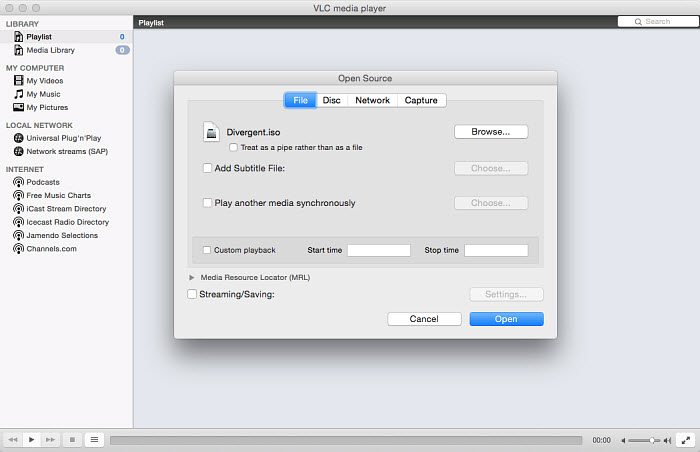Open Media Library icon in sidebar
Image resolution: width=700 pixels, height=452 pixels.
pos(18,50)
